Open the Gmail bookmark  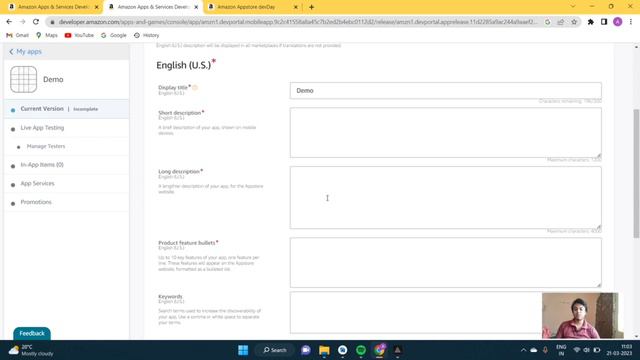[x=18, y=36]
